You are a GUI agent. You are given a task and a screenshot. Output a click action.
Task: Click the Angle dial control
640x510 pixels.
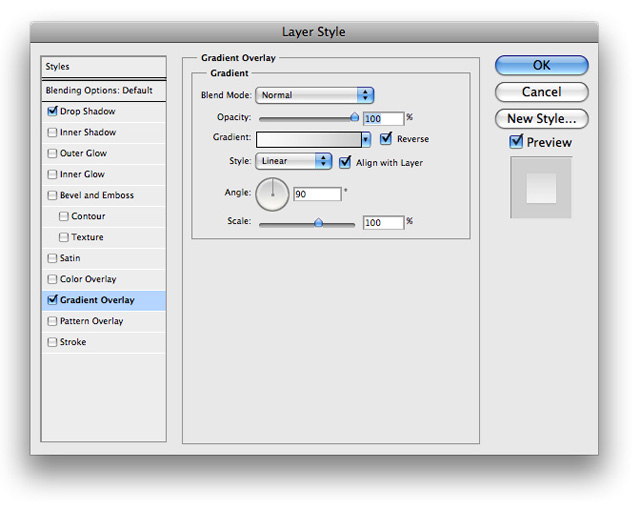[x=272, y=194]
